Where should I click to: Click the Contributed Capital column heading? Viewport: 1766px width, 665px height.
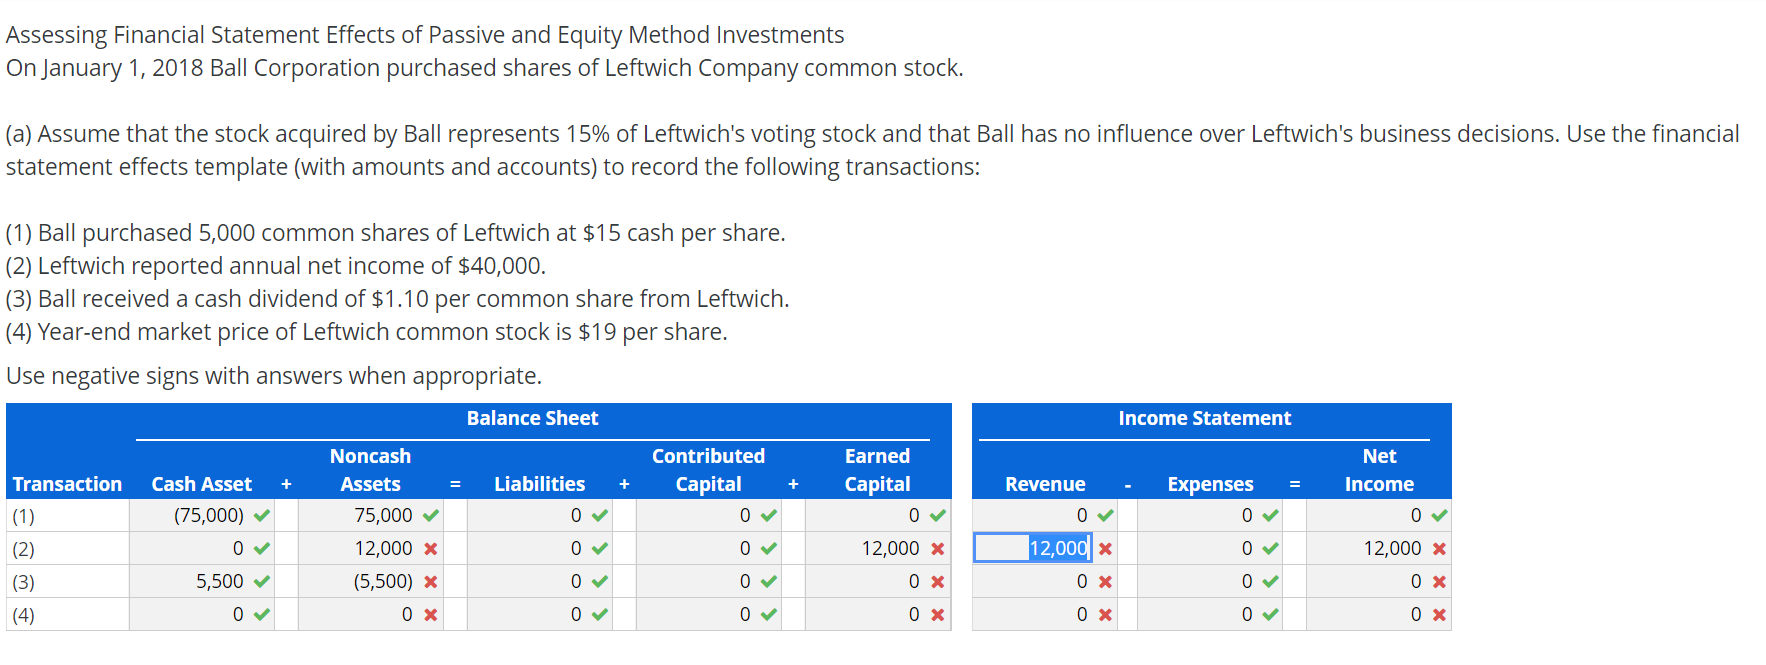click(x=708, y=470)
